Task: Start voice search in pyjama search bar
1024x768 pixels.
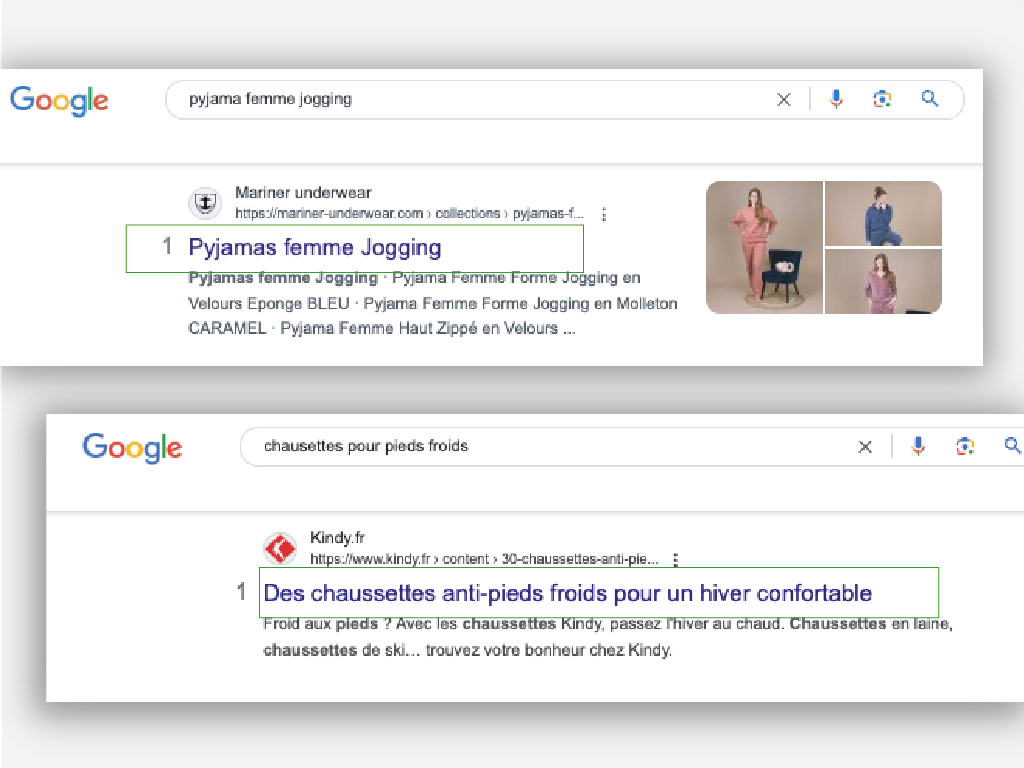Action: click(836, 98)
